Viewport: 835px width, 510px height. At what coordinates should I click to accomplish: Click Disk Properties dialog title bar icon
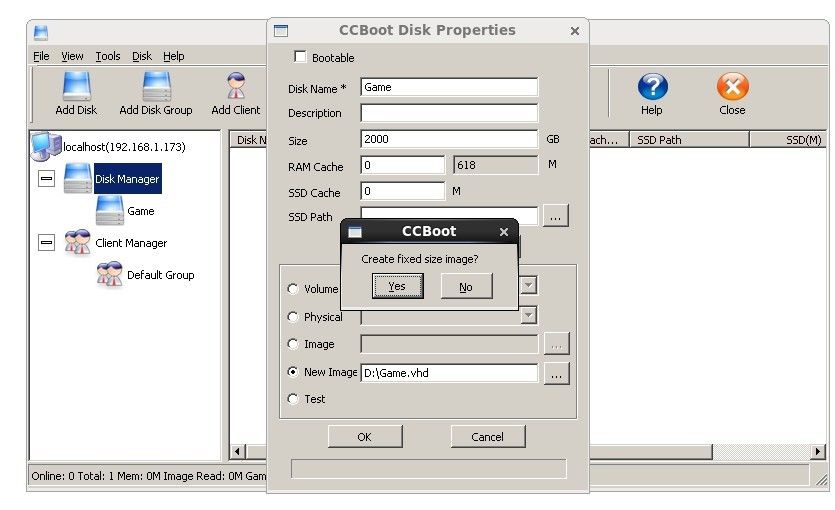pyautogui.click(x=281, y=30)
